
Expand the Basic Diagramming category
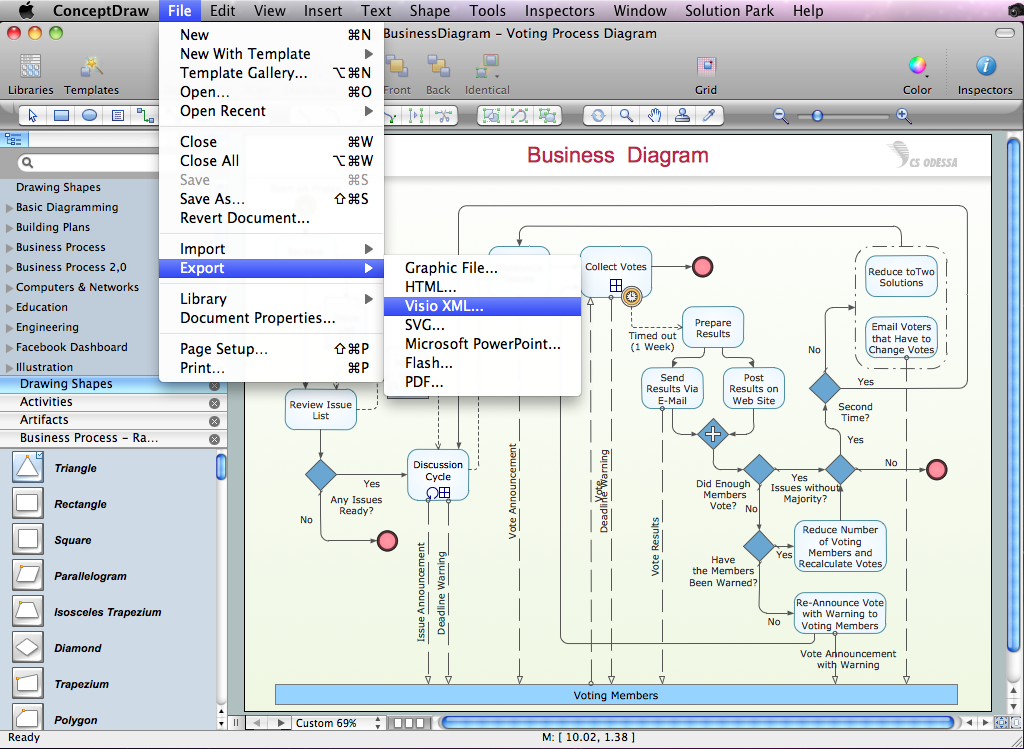point(10,208)
